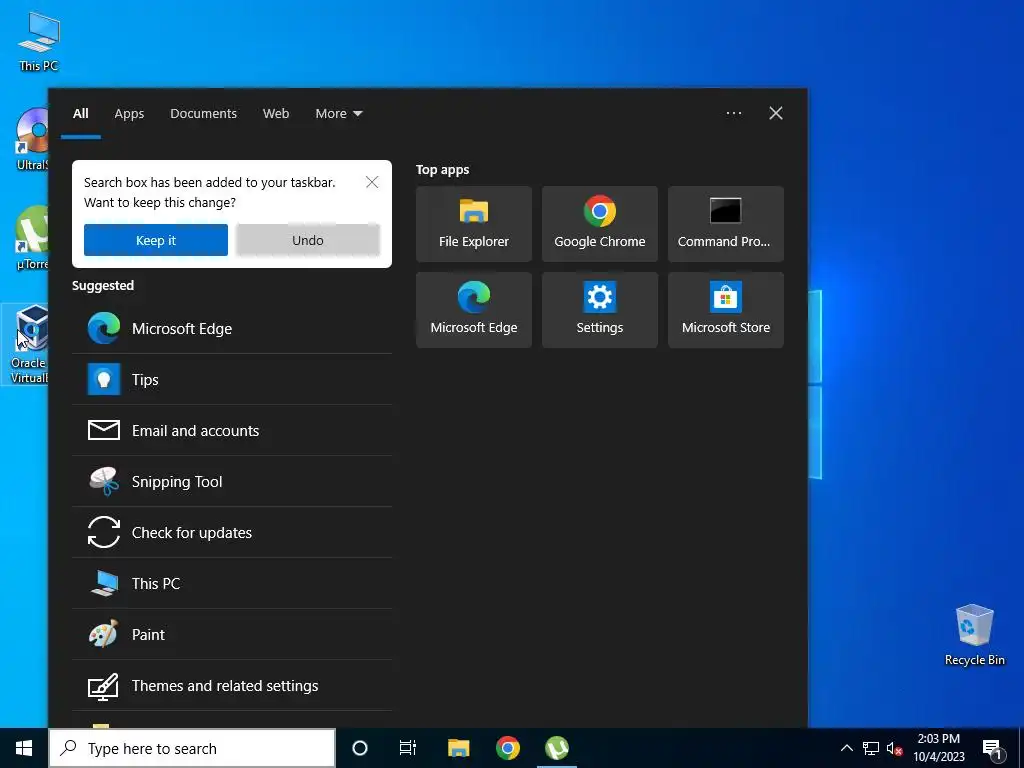Switch to the Documents search tab

[203, 114]
